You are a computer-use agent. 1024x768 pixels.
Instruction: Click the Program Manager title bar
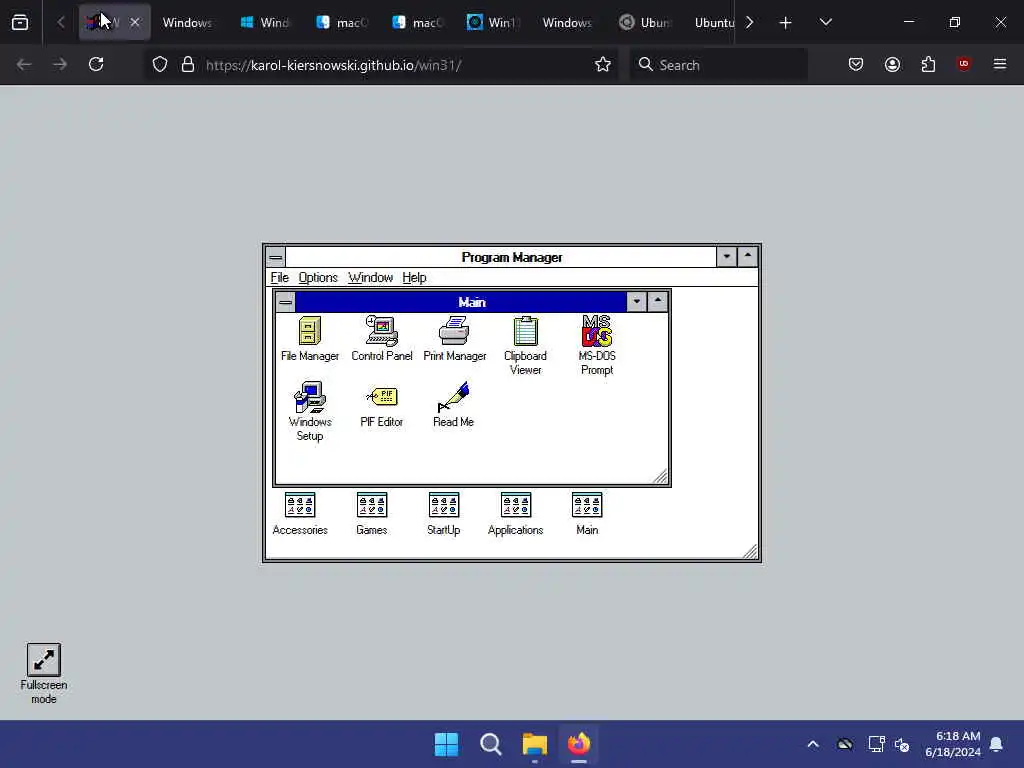pyautogui.click(x=501, y=257)
